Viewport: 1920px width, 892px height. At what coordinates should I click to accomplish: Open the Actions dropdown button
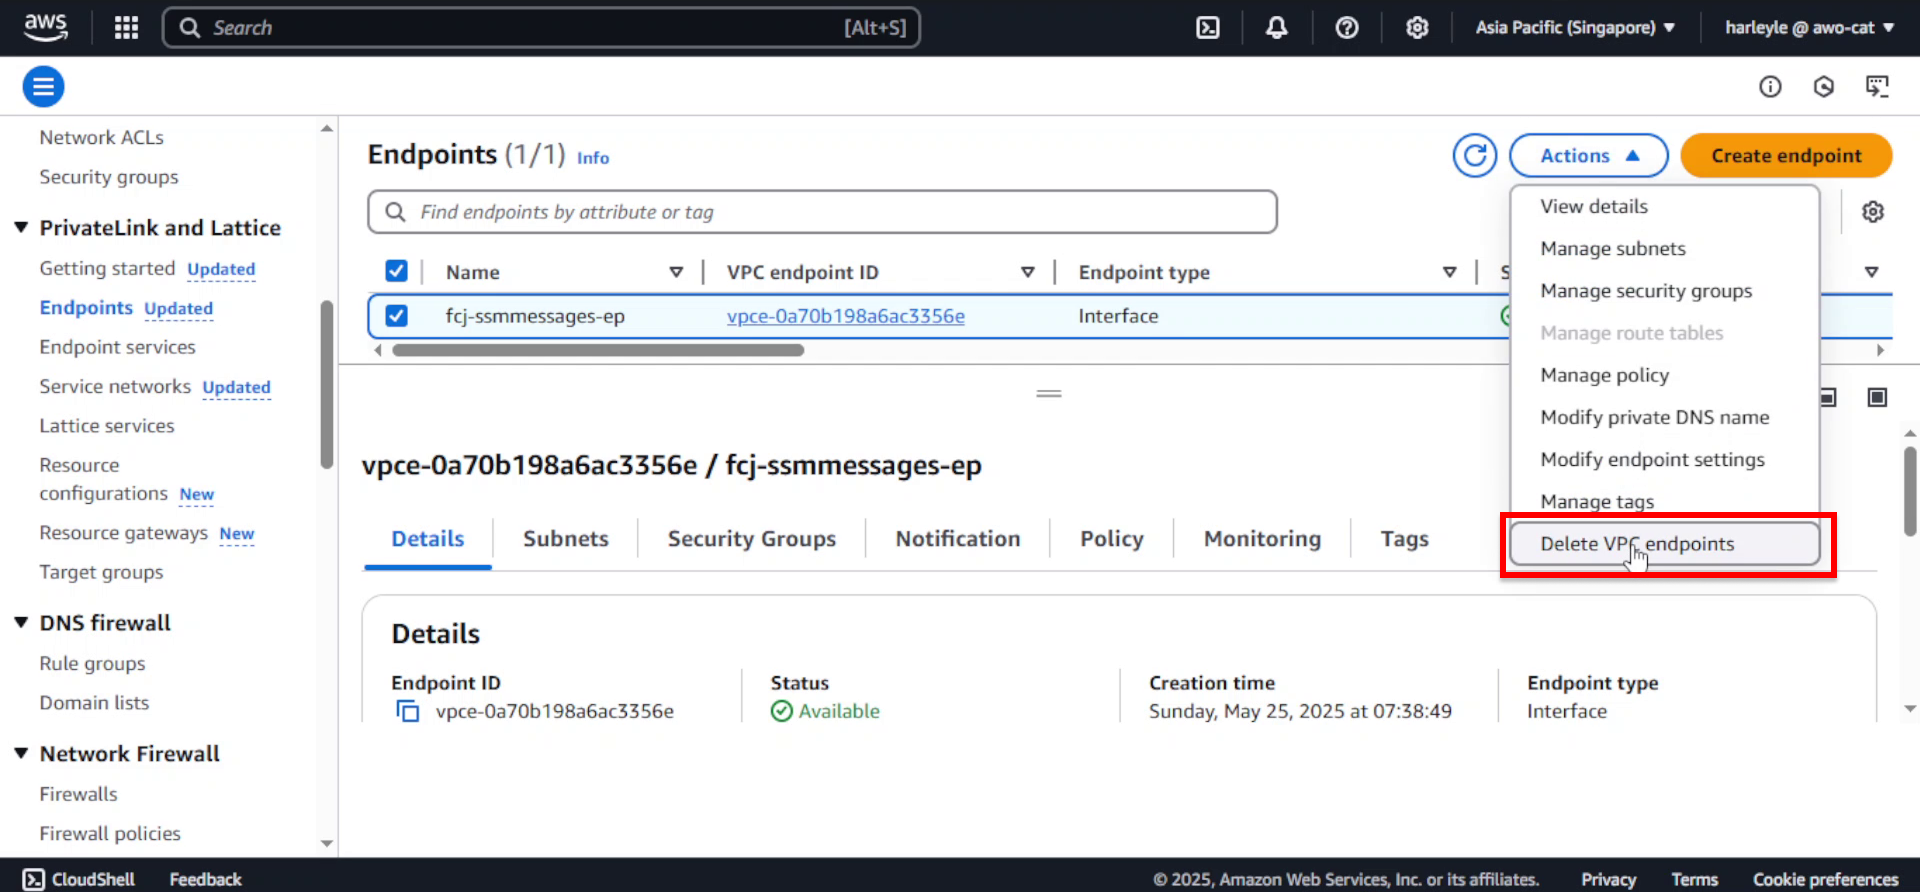tap(1588, 155)
